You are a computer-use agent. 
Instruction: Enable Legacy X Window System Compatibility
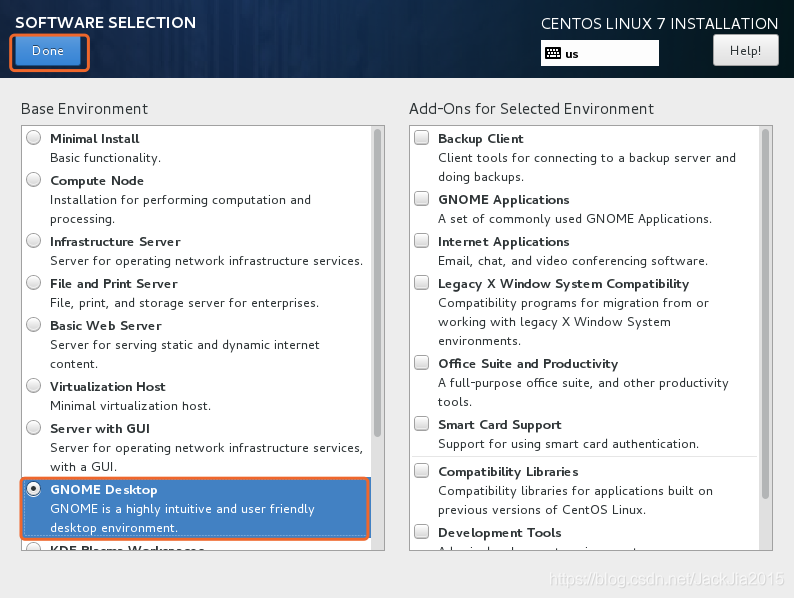(x=422, y=283)
